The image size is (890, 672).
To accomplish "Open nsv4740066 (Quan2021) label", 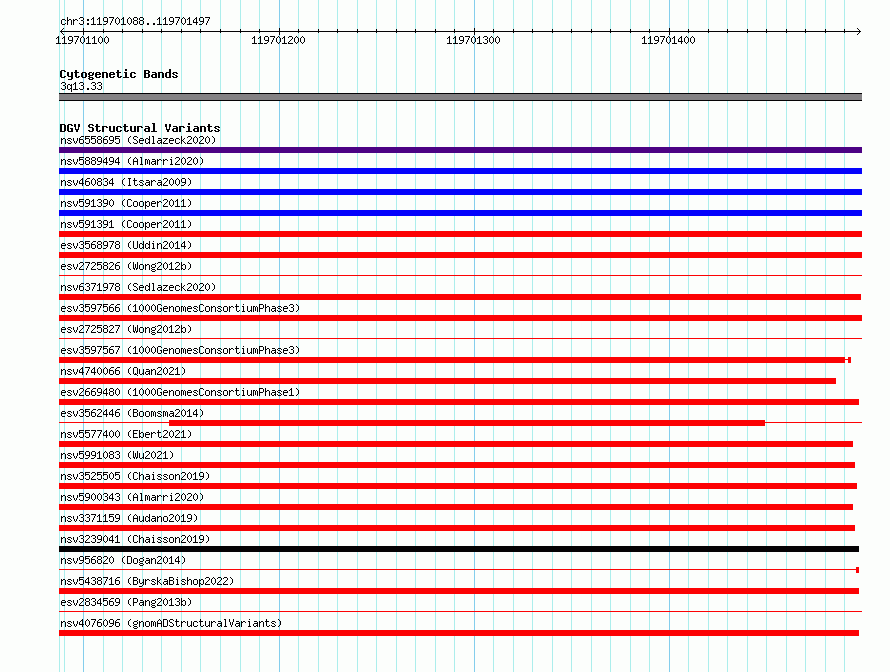I will pyautogui.click(x=123, y=371).
